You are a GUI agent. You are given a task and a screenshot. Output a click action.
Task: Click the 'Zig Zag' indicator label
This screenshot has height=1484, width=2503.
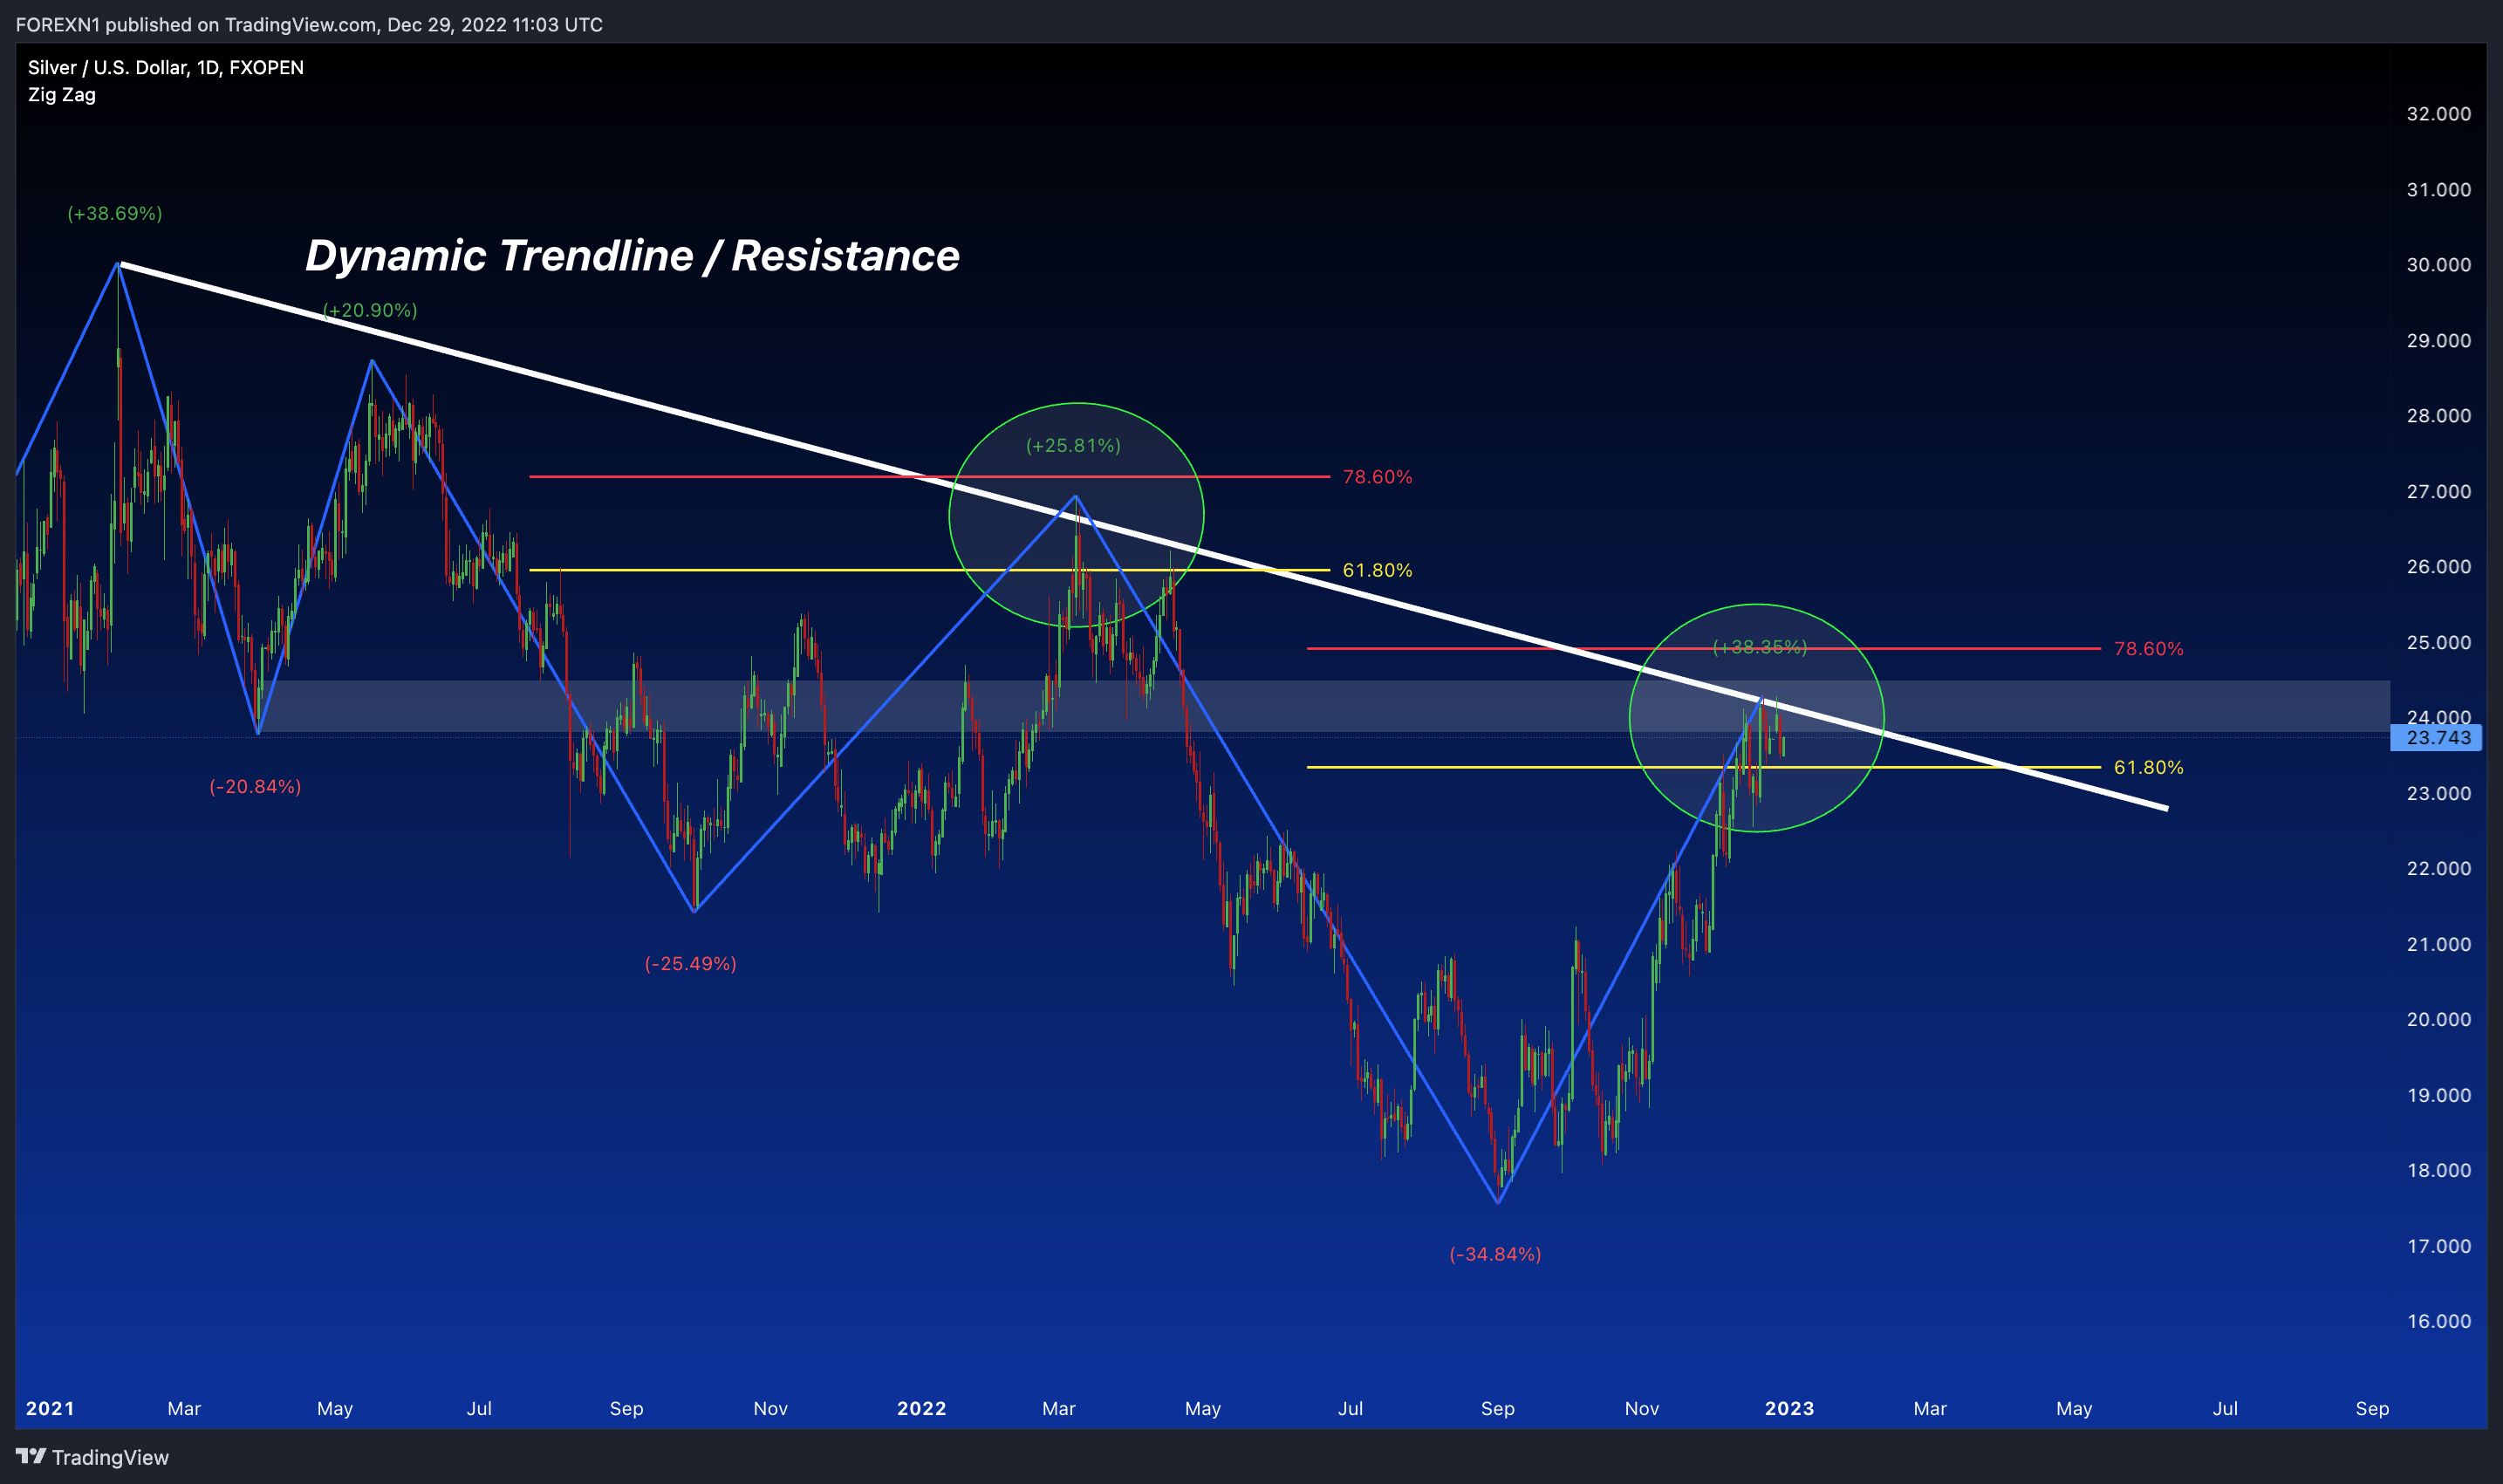click(62, 95)
